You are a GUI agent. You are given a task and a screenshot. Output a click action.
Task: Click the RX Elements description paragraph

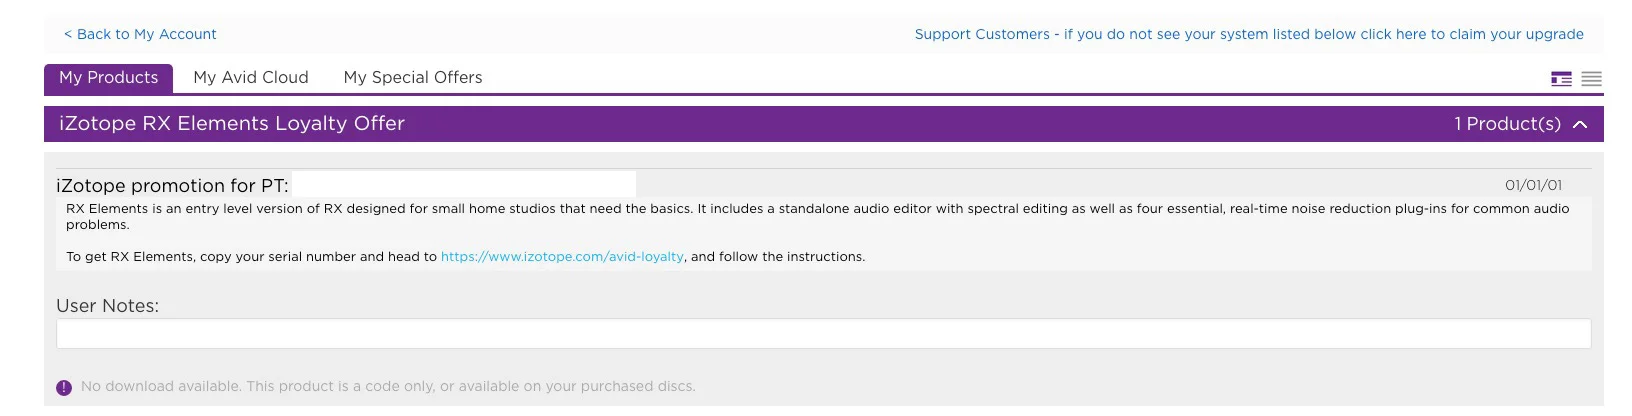point(818,217)
